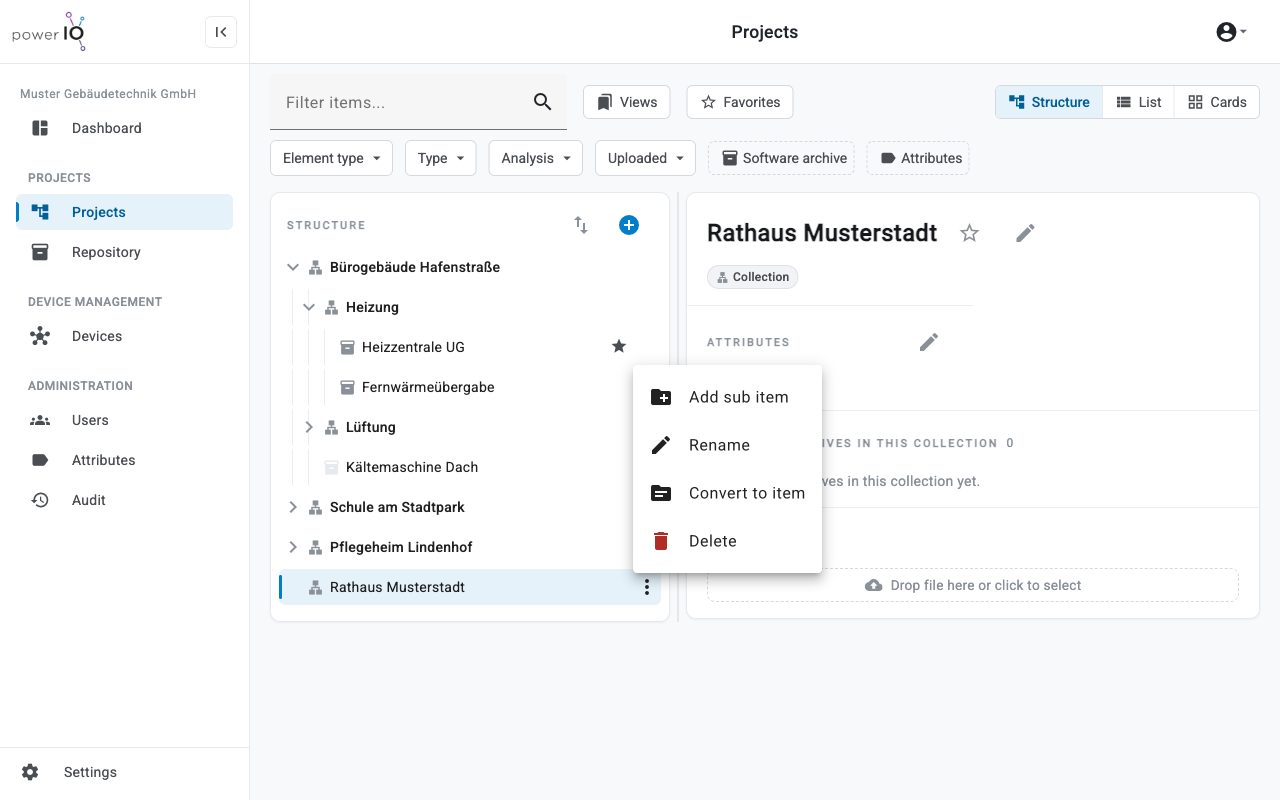Click the Views button
The image size is (1280, 800).
point(627,102)
